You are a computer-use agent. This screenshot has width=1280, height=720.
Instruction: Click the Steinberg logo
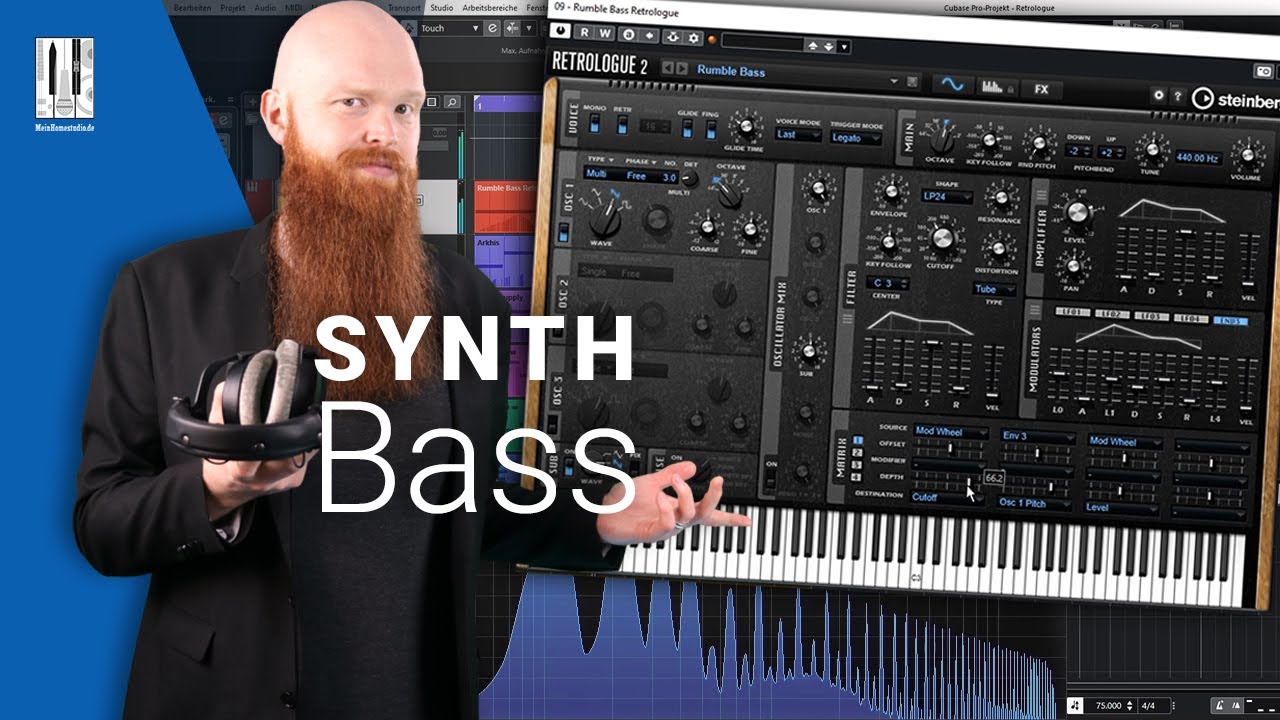point(1235,99)
